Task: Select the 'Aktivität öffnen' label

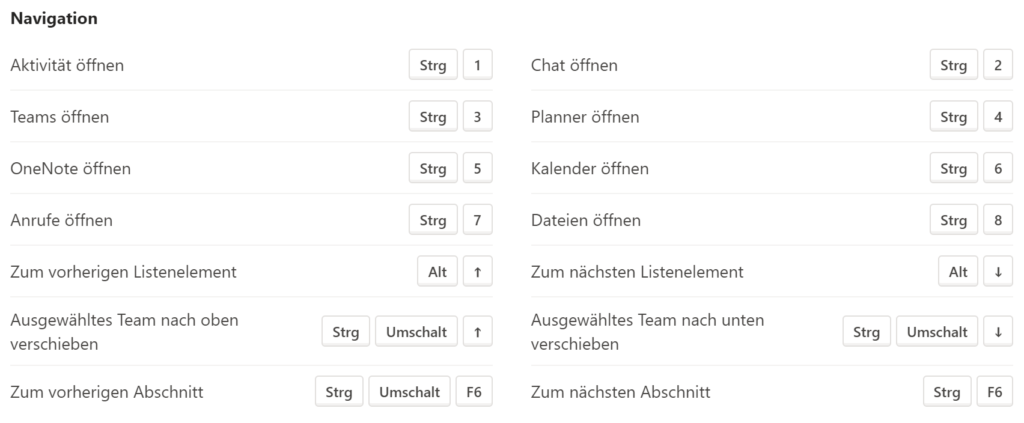Action: [67, 65]
